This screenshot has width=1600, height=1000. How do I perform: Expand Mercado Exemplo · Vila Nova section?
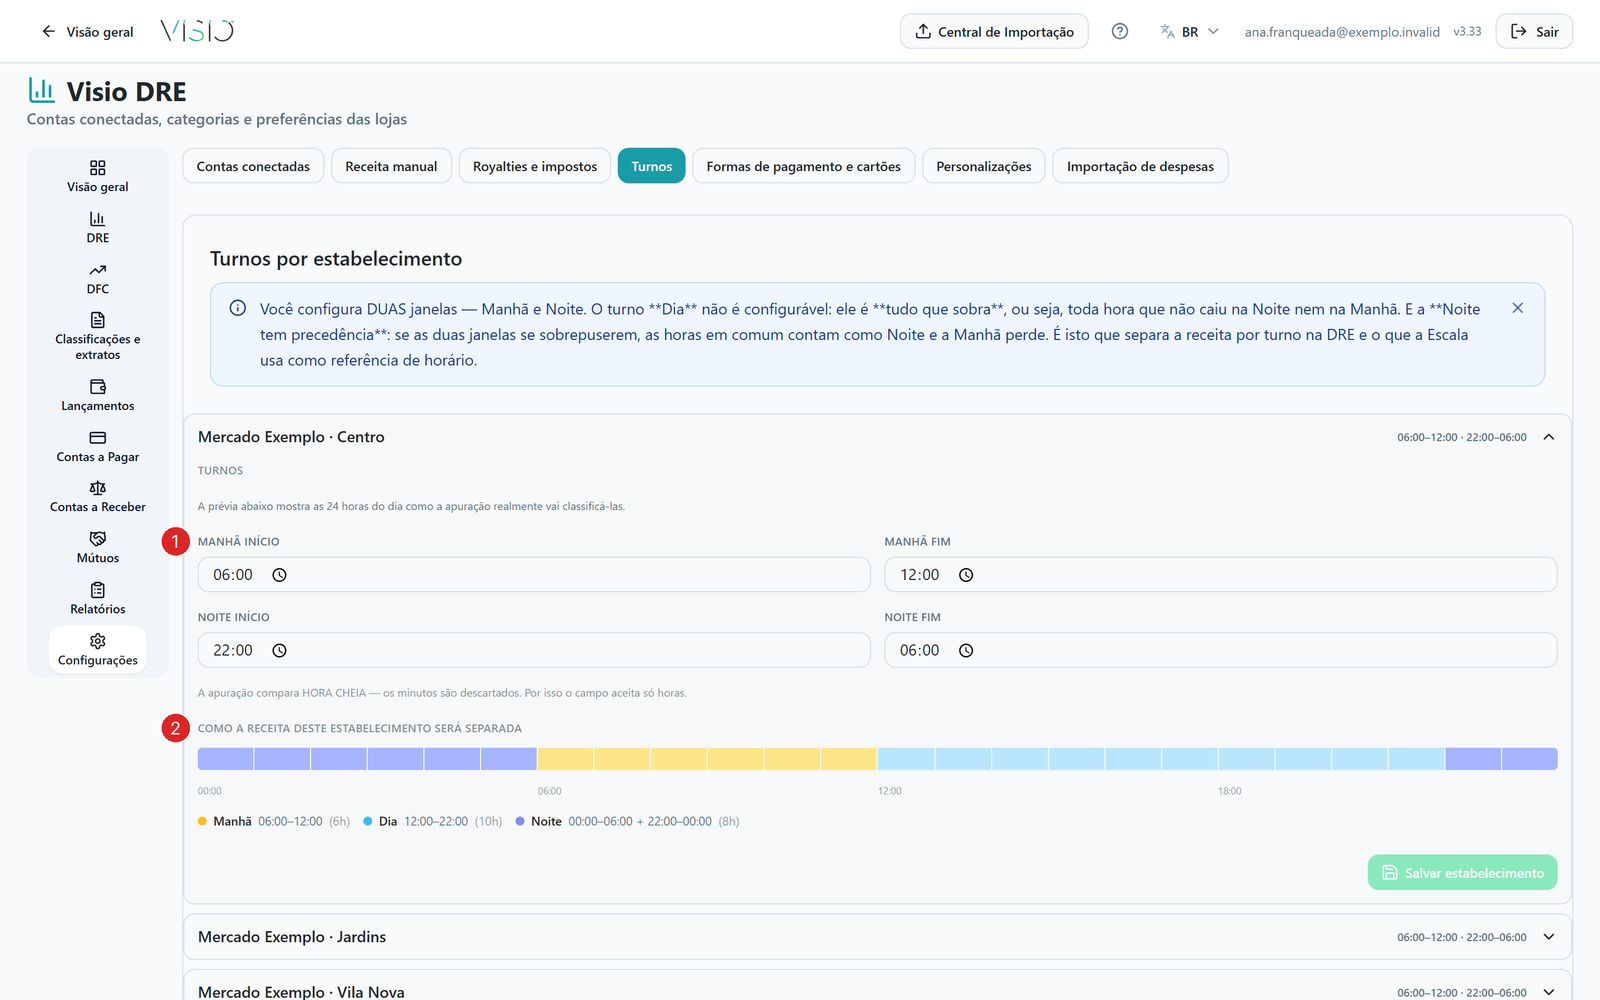tap(1549, 992)
